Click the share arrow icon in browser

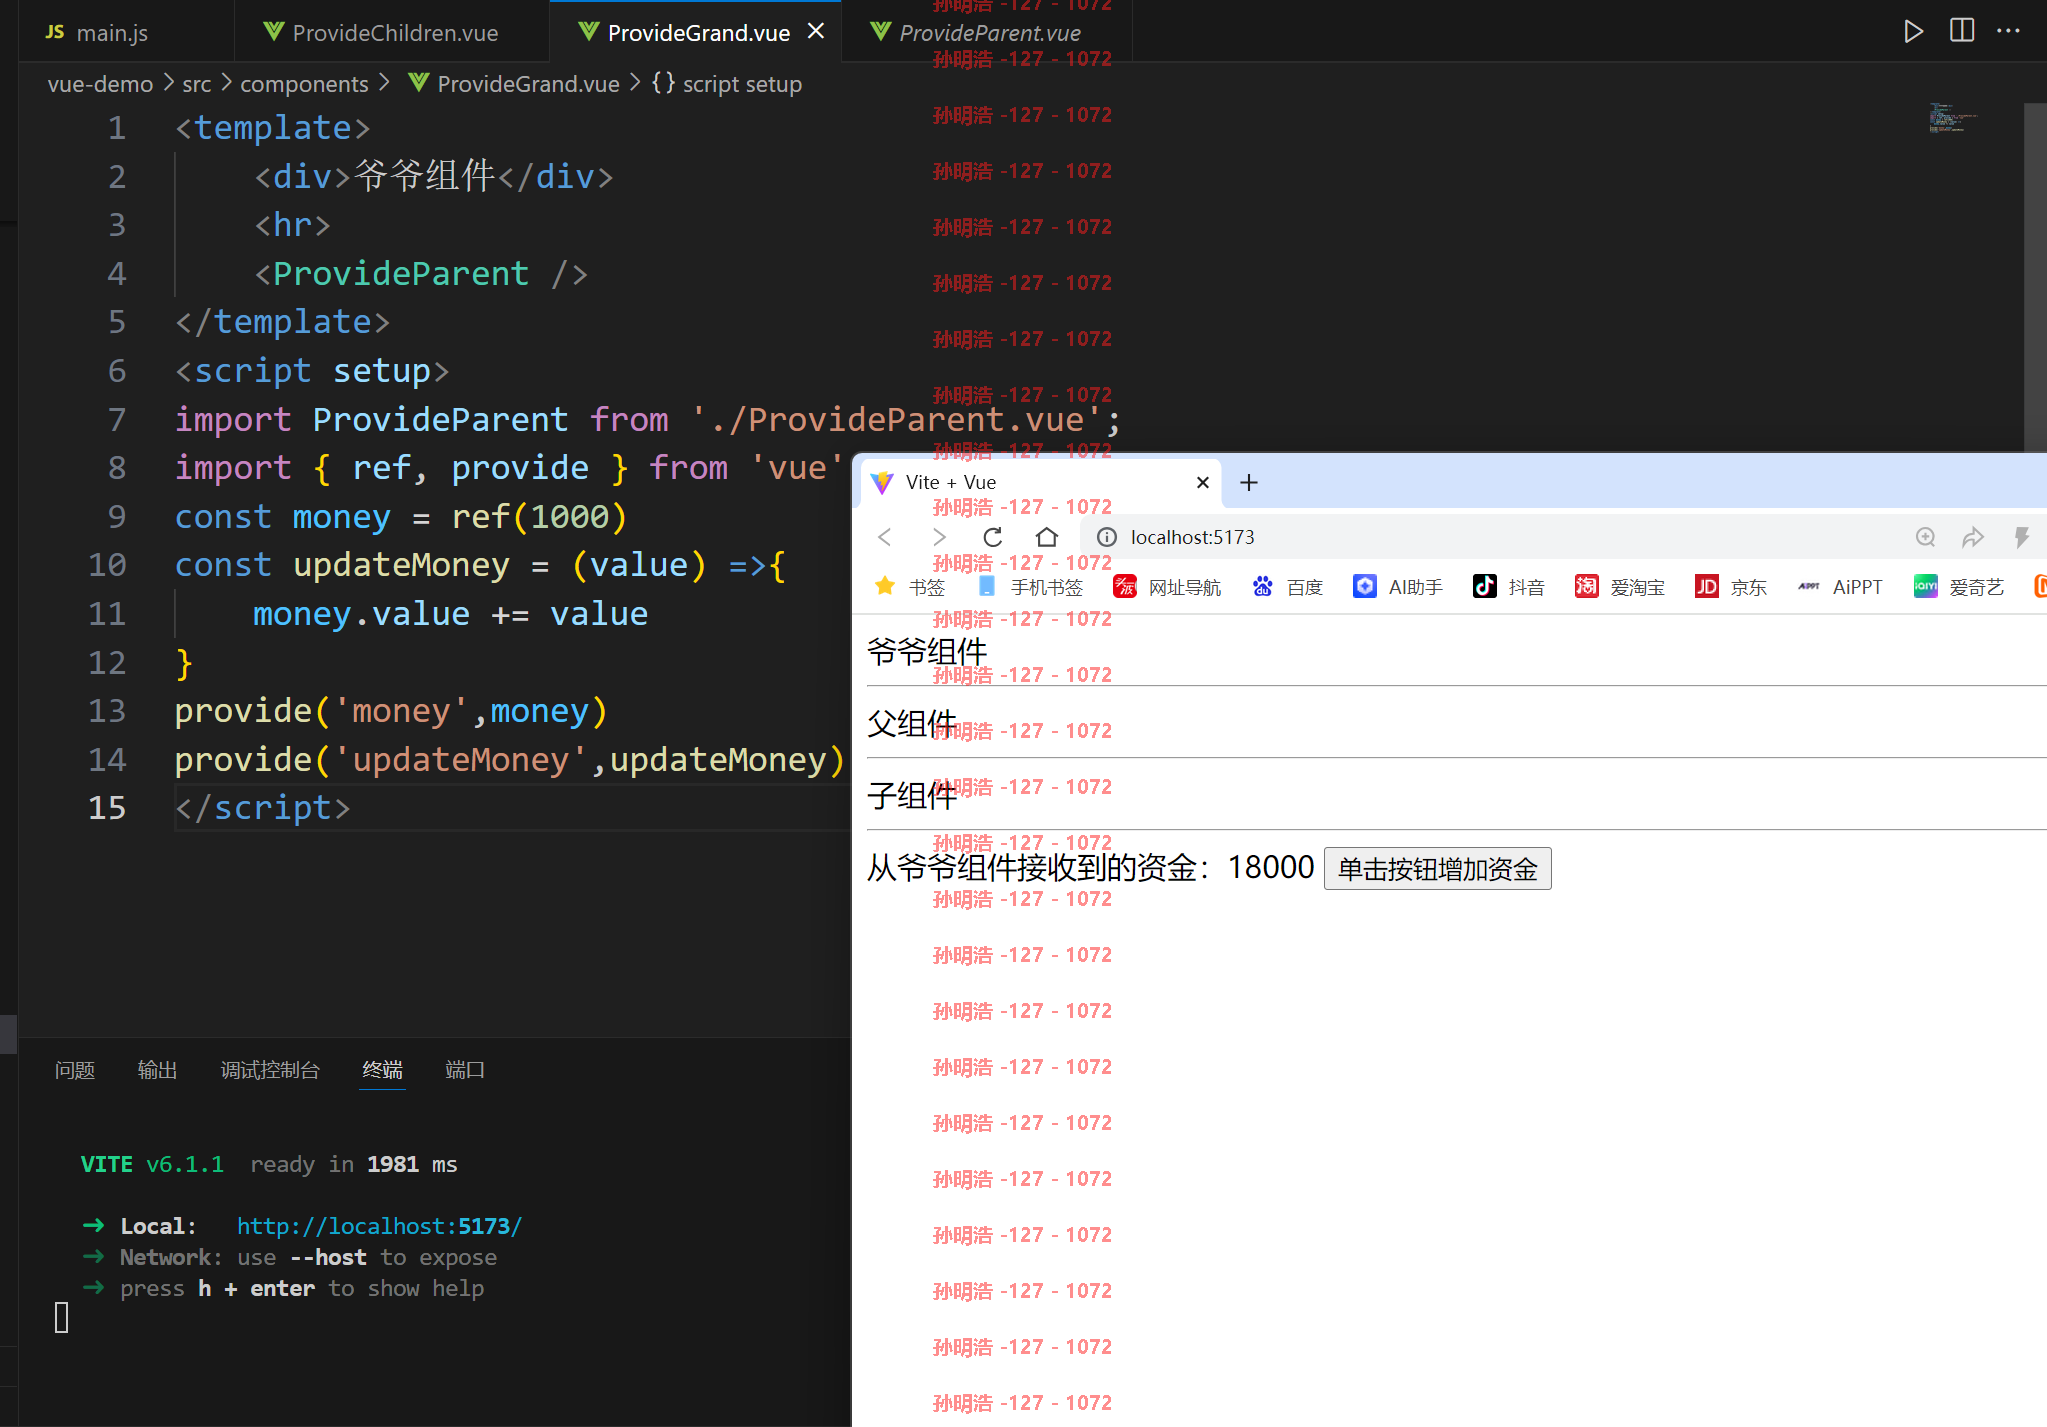point(1973,537)
